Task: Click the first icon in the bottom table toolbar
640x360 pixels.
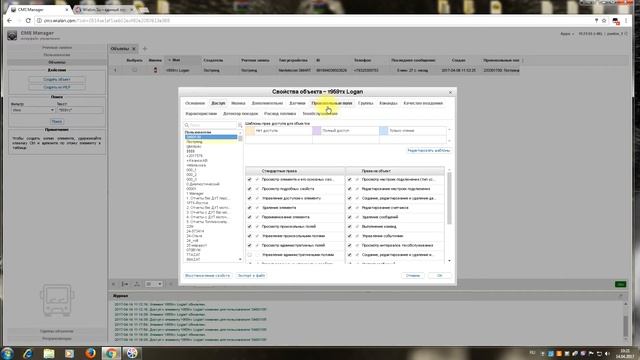Action: point(113,284)
